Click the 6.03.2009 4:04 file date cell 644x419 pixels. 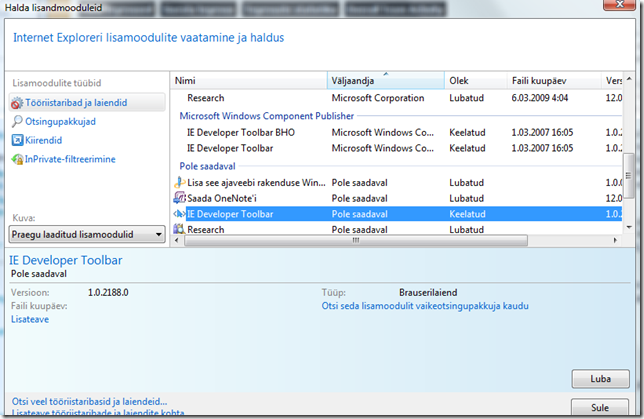tap(540, 98)
